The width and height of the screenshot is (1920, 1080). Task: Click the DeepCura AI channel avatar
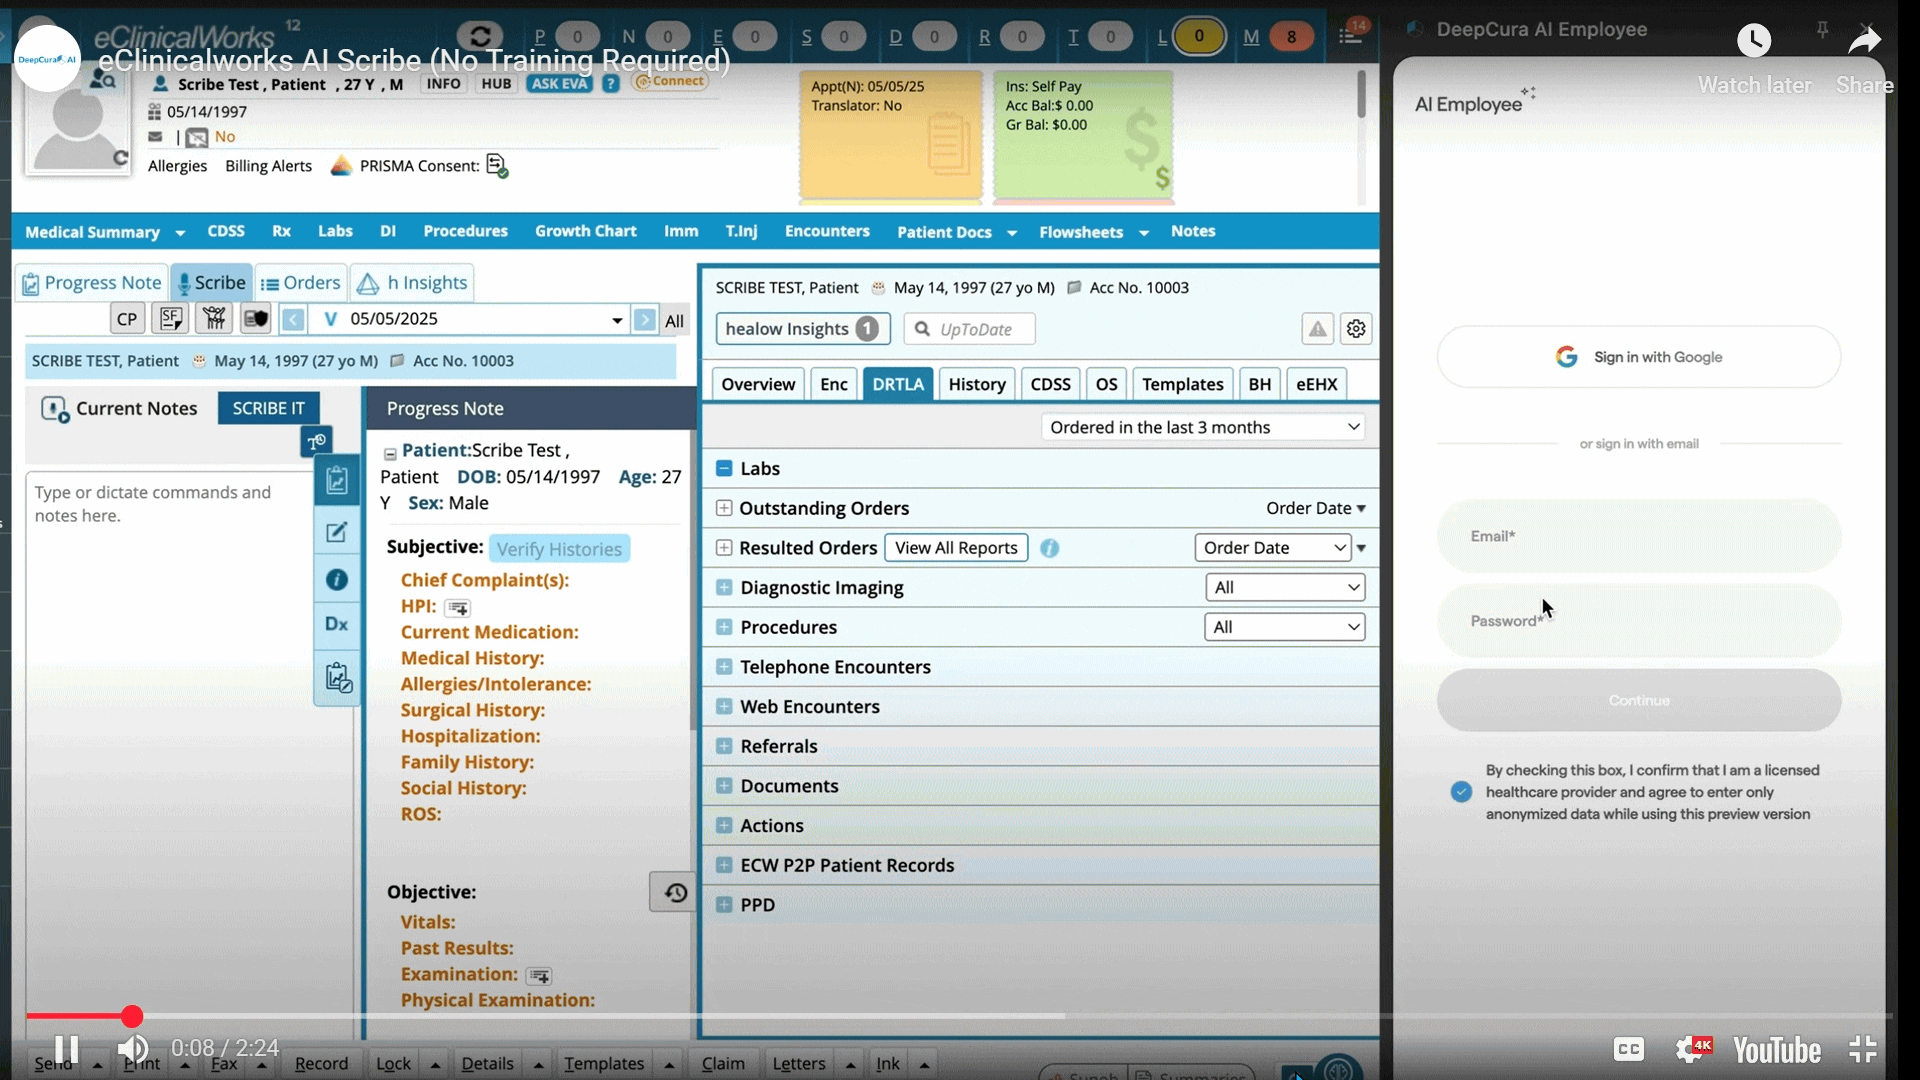tap(47, 59)
